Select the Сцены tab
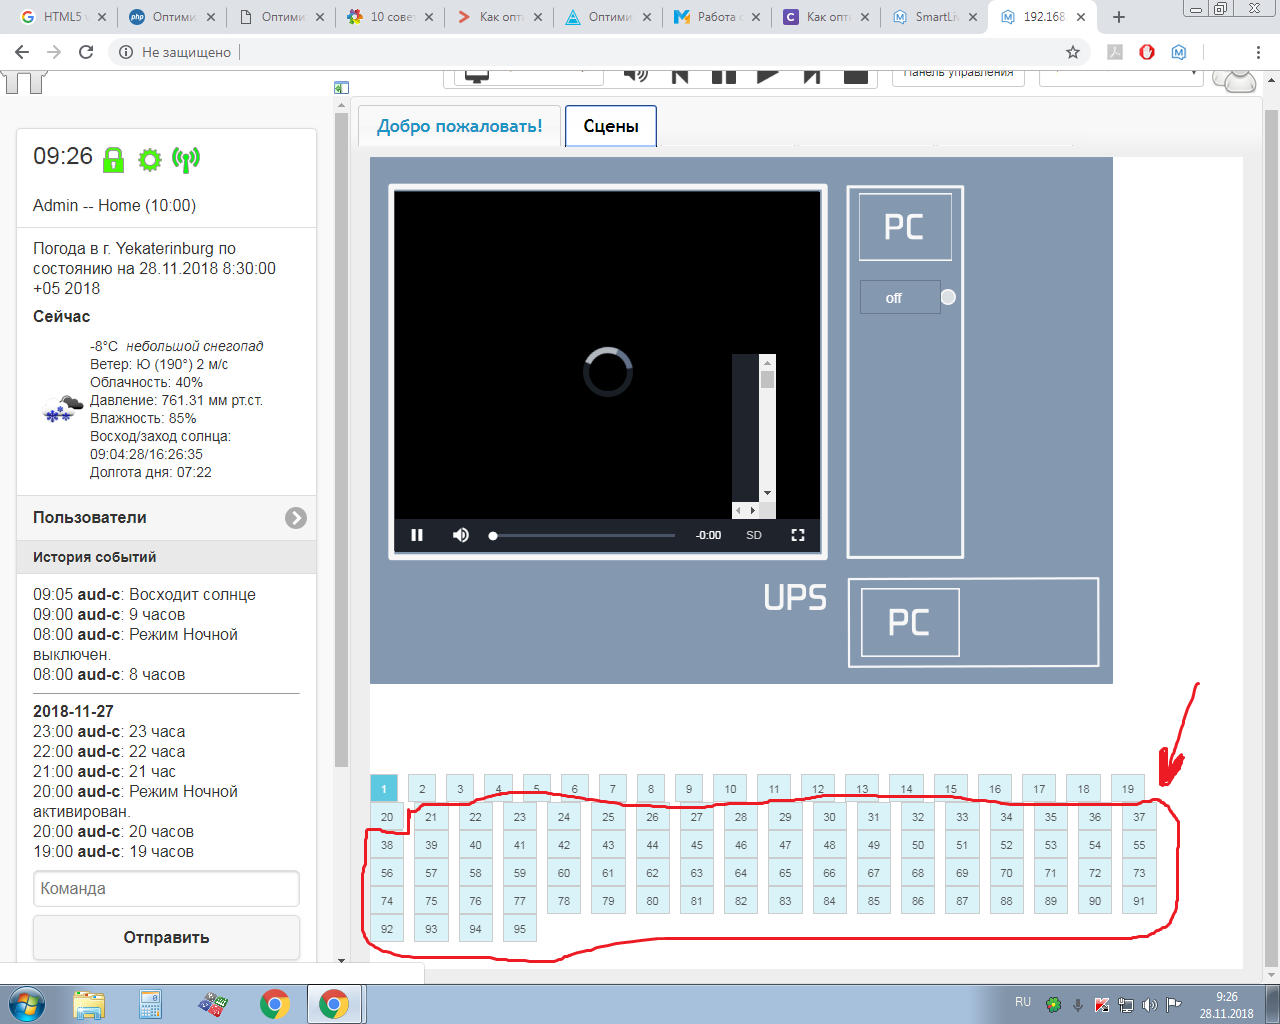1280x1024 pixels. coord(611,126)
